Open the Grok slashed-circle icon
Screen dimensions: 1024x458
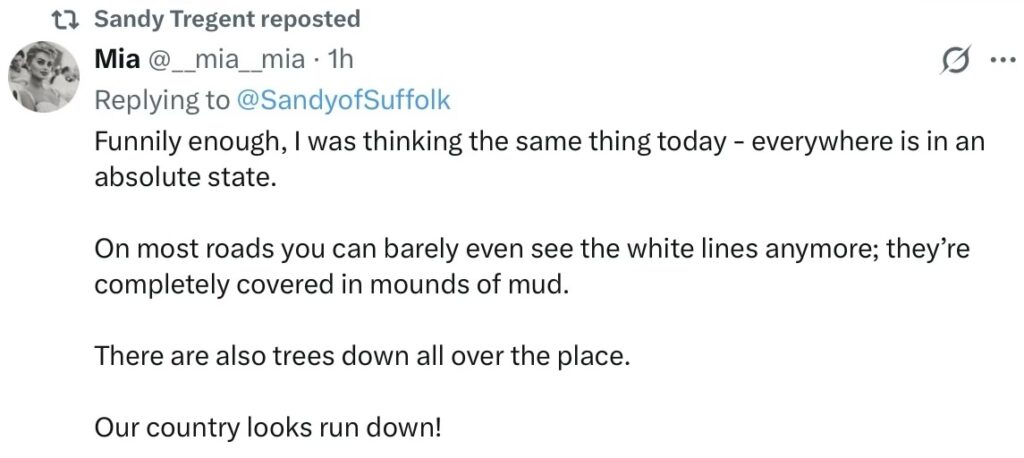[956, 61]
